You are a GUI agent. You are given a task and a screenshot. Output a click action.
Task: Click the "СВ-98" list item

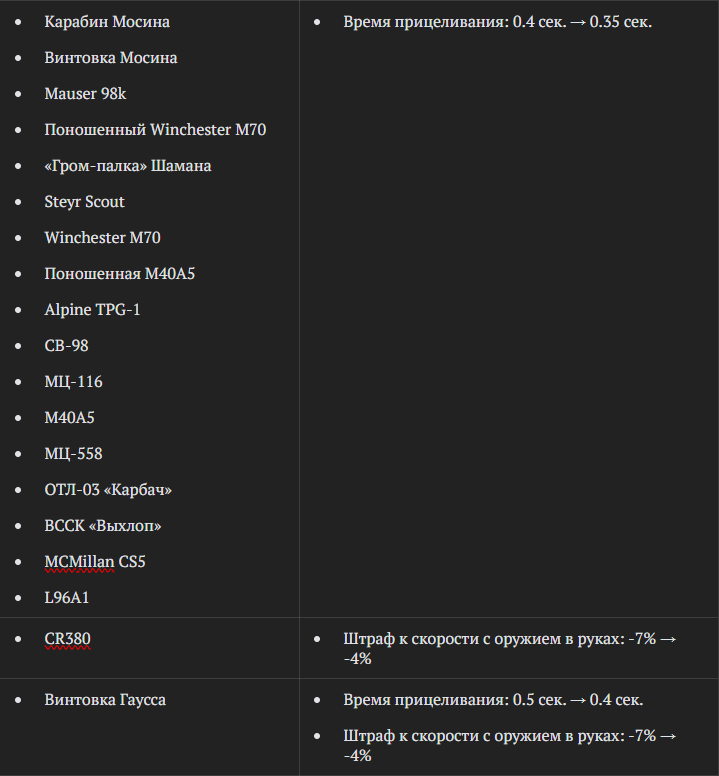coord(66,345)
